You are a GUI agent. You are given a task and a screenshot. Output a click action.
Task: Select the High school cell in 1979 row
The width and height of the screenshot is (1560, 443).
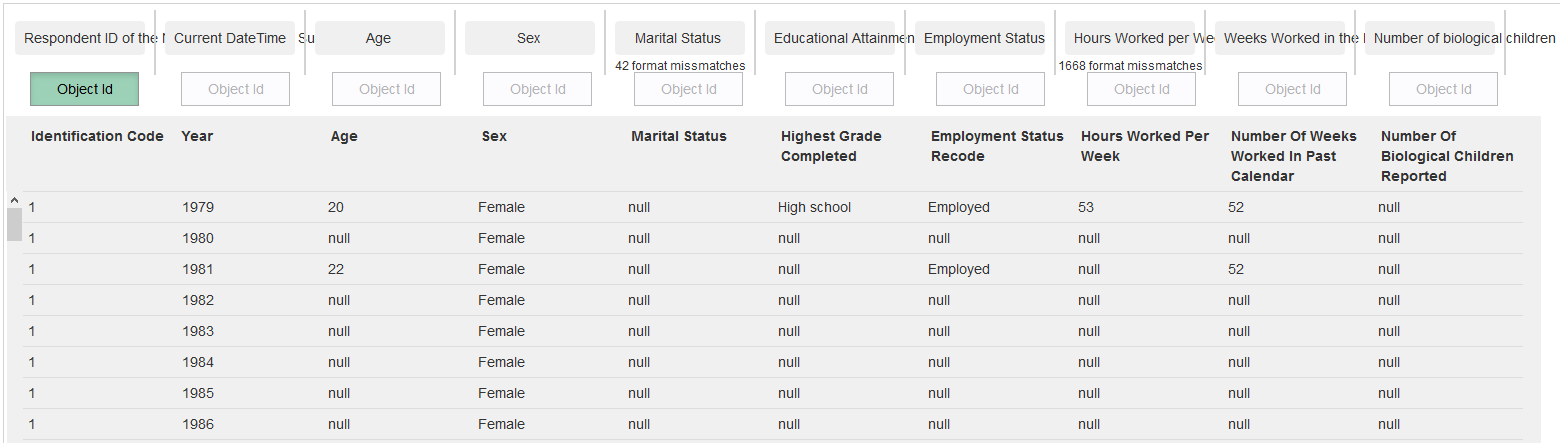pyautogui.click(x=814, y=207)
